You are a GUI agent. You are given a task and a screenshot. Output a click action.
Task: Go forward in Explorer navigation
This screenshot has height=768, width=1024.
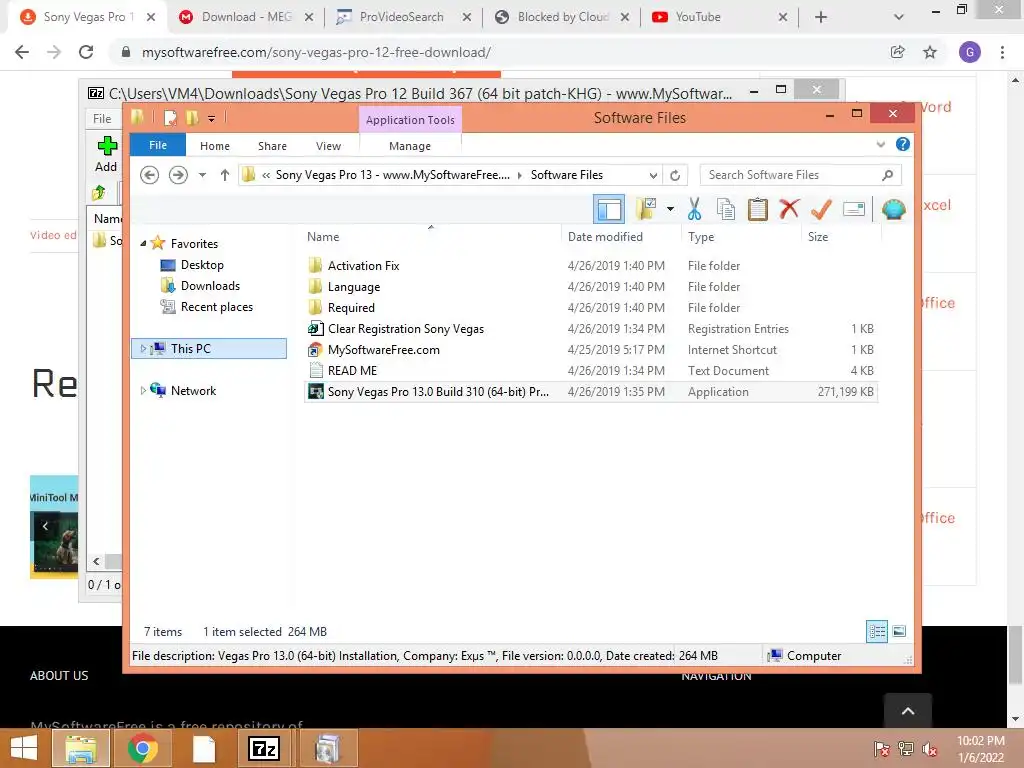178,175
